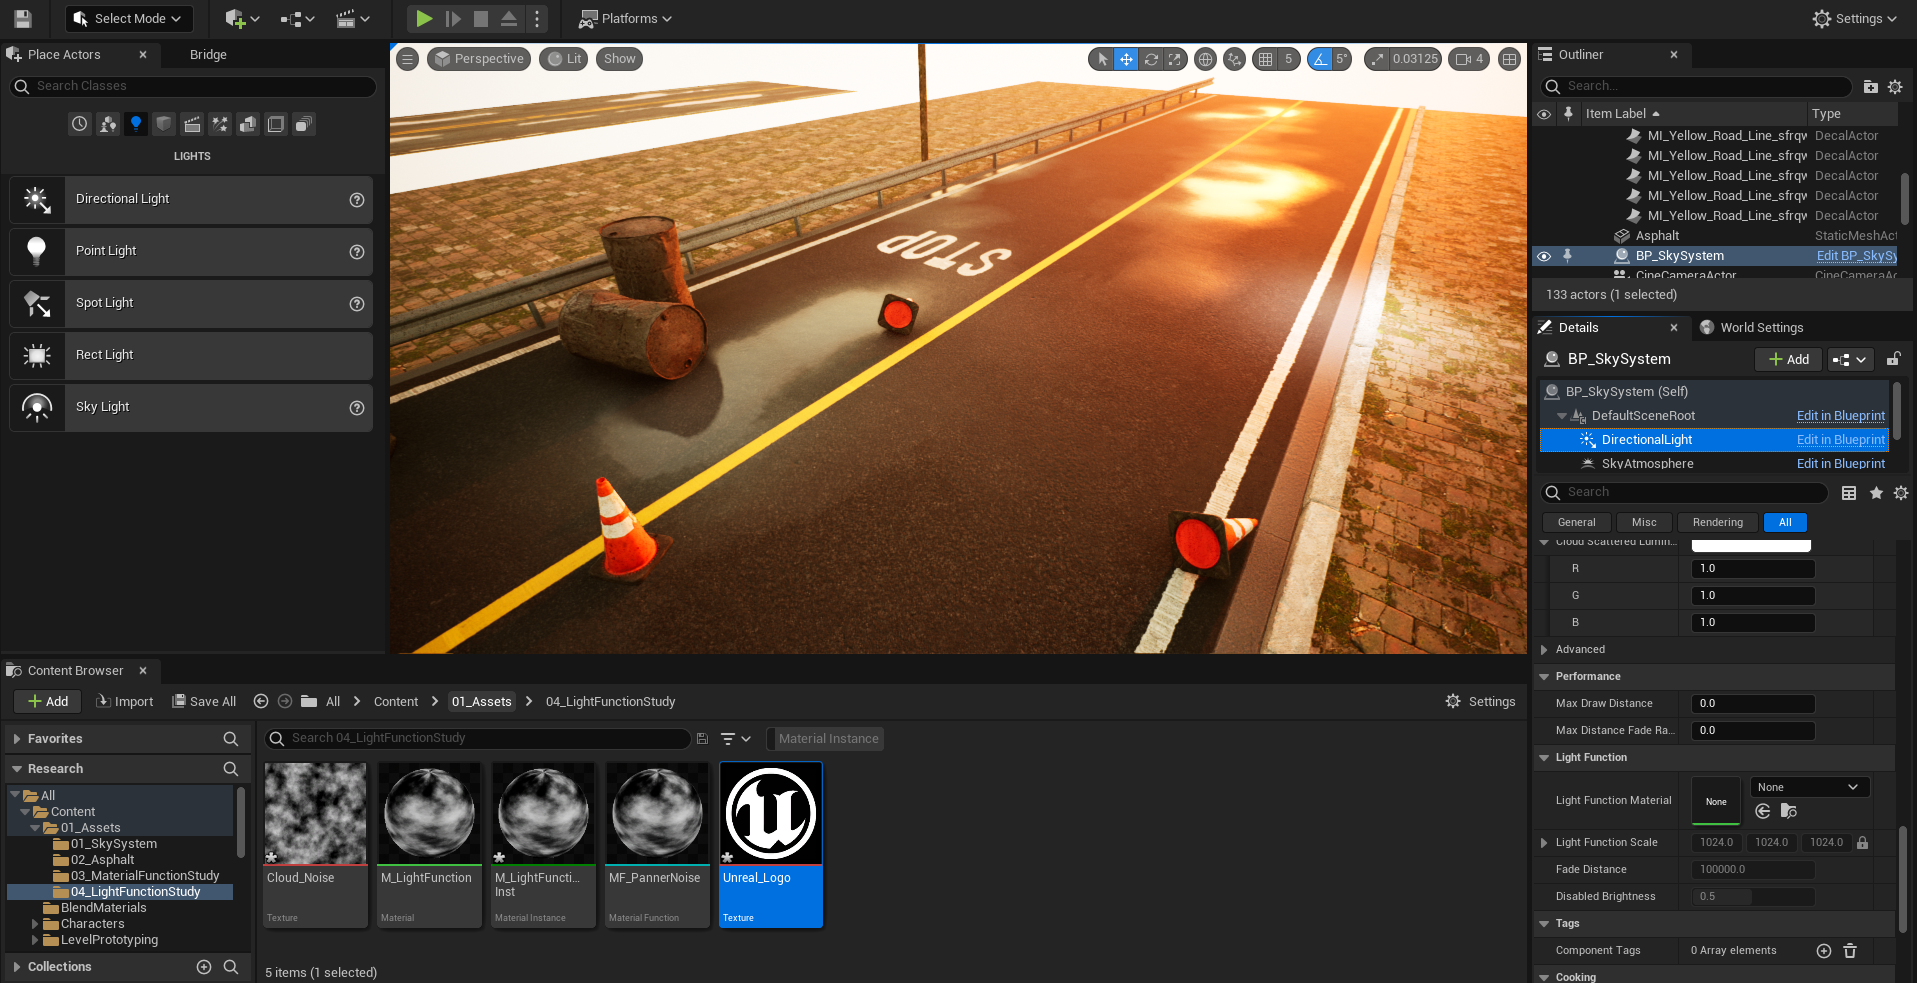Toggle scale snapping
Image resolution: width=1917 pixels, height=983 pixels.
1378,59
